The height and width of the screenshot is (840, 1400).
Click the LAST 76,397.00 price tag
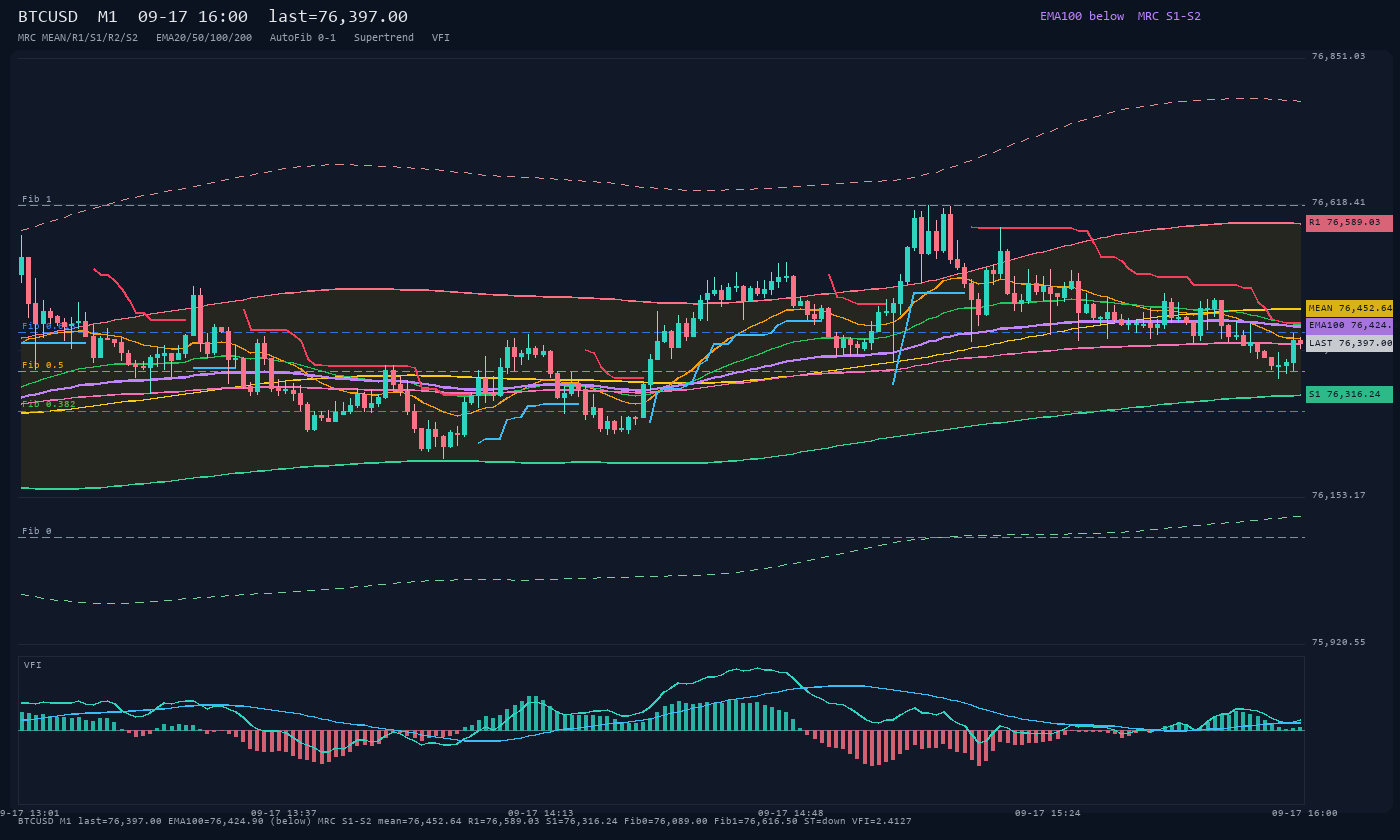click(1349, 343)
